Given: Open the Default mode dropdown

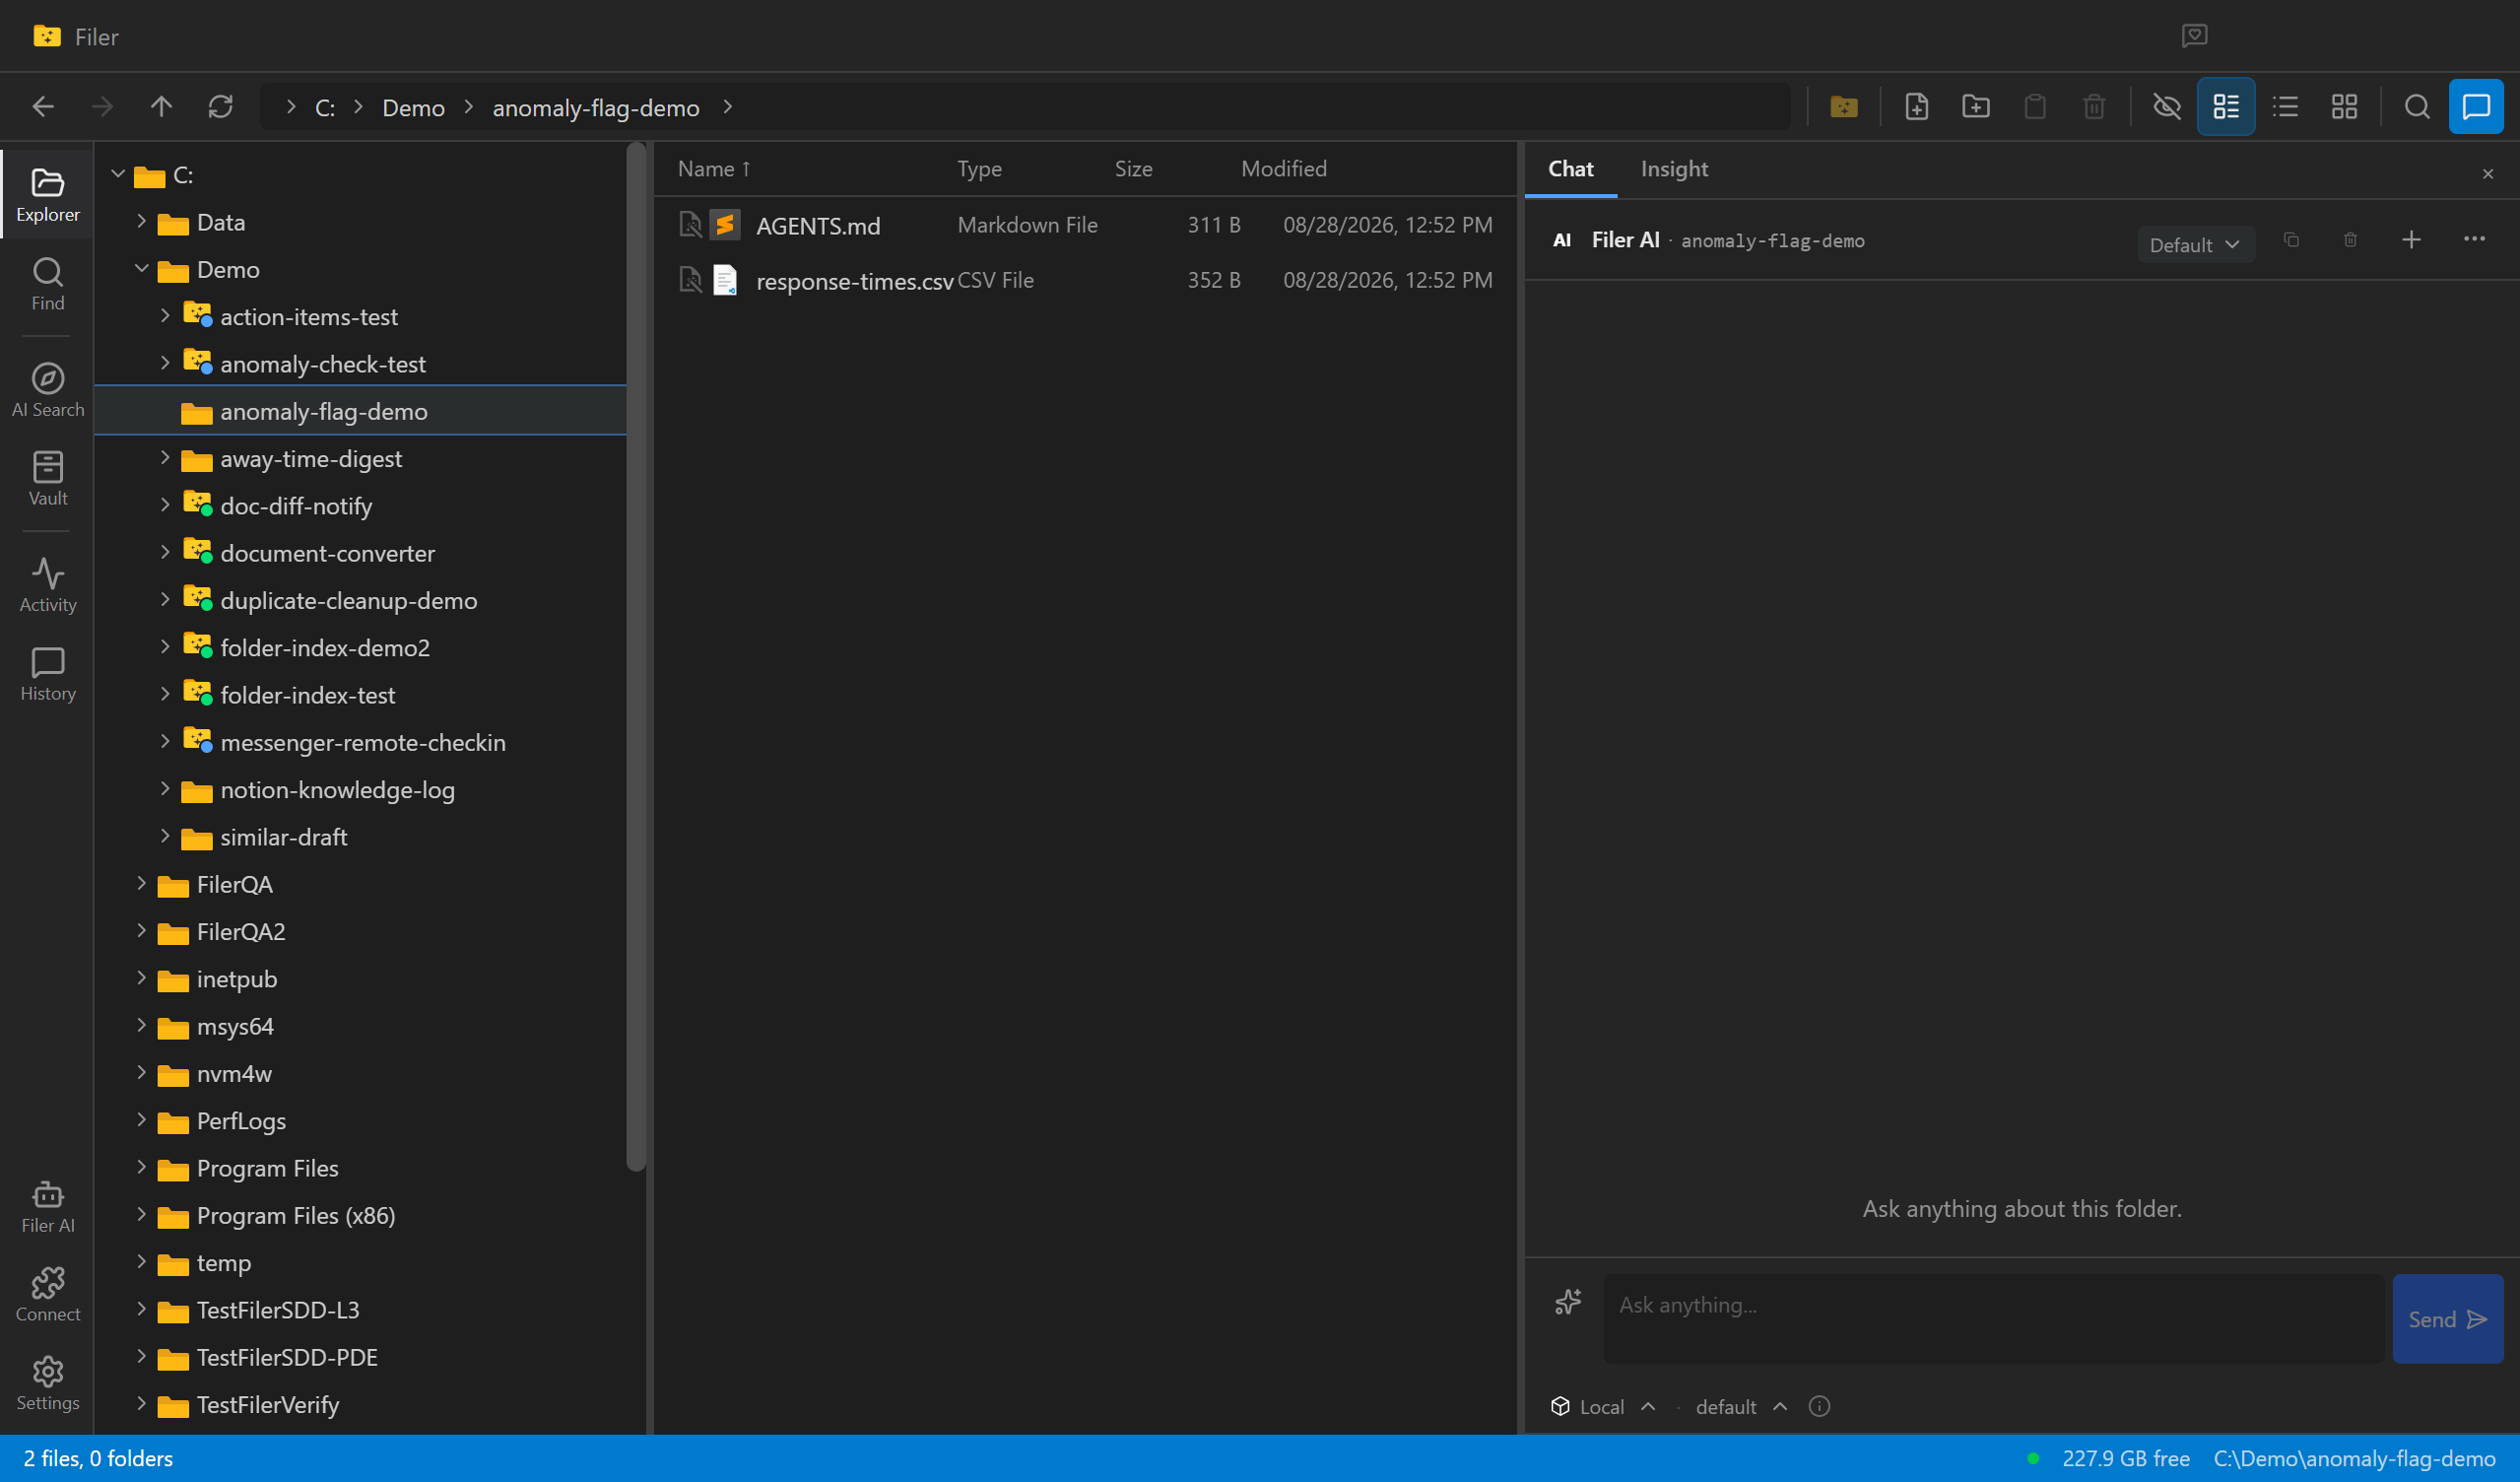Looking at the screenshot, I should point(2196,245).
